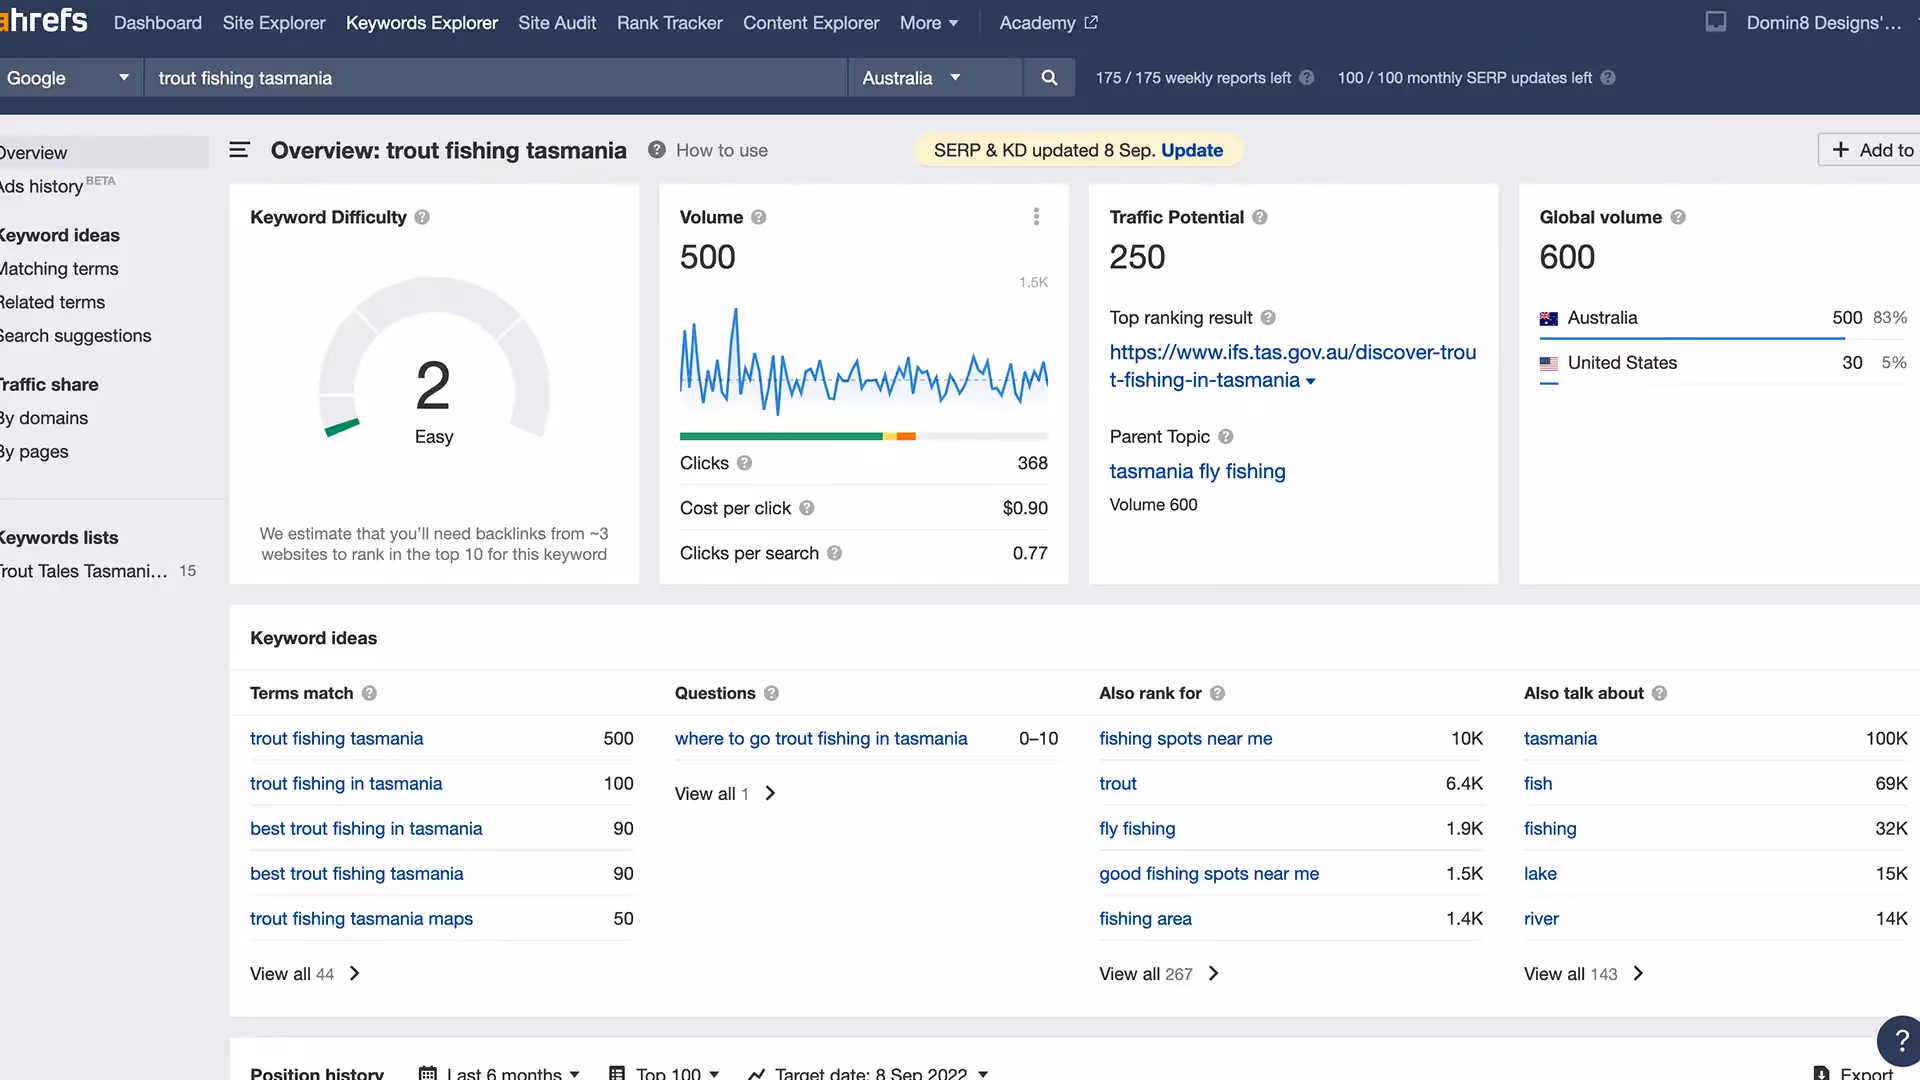Click Also rank for help icon
The image size is (1920, 1080).
point(1217,693)
